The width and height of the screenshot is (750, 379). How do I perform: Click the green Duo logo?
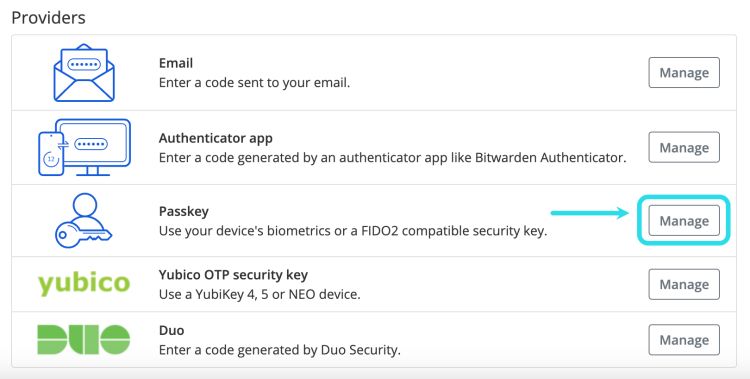[84, 339]
